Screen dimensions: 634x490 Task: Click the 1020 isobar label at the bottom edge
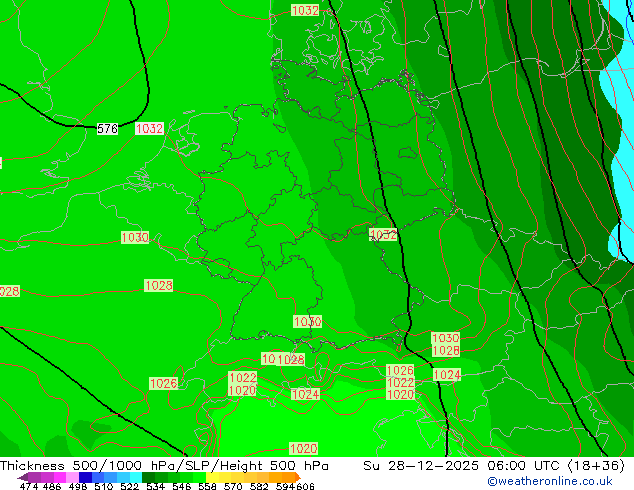303,448
